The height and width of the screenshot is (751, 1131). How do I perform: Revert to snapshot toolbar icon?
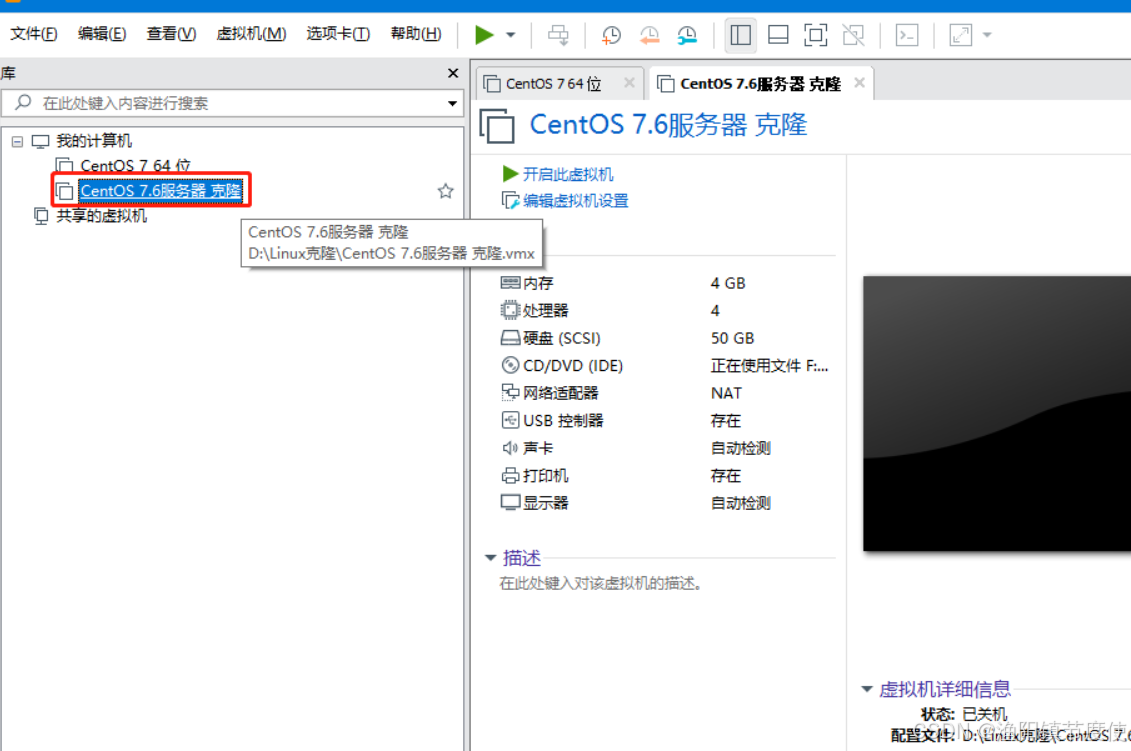(649, 35)
